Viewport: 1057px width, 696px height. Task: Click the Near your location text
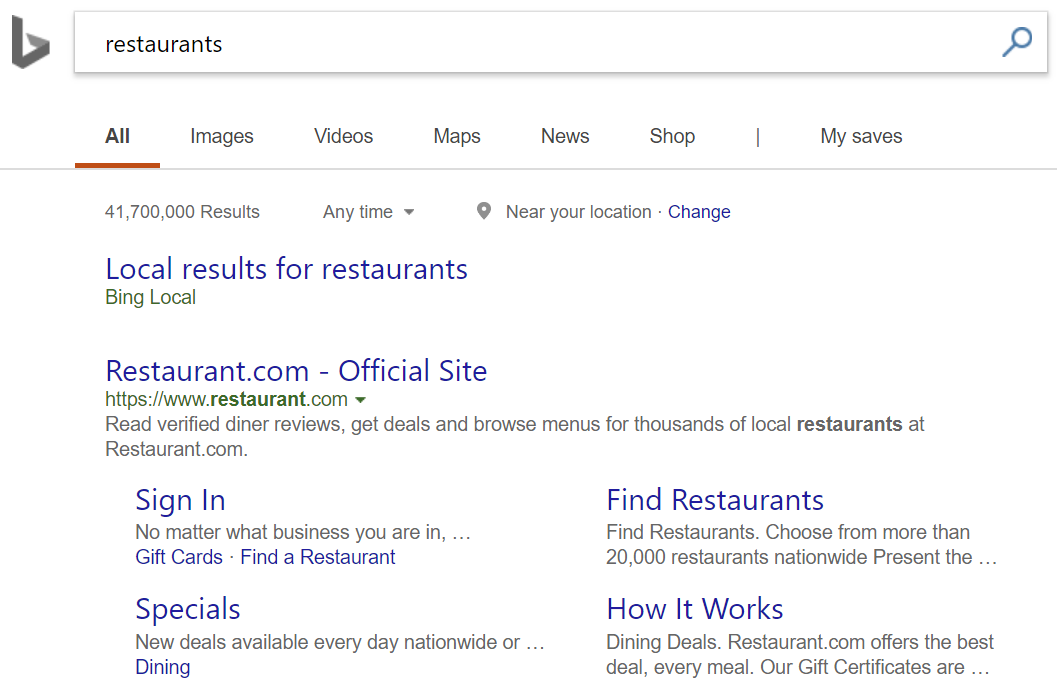[578, 212]
